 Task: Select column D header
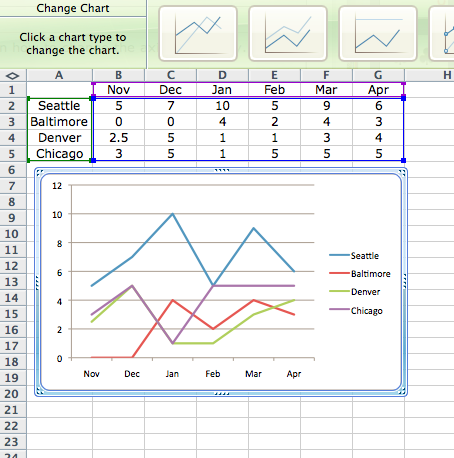[x=222, y=75]
